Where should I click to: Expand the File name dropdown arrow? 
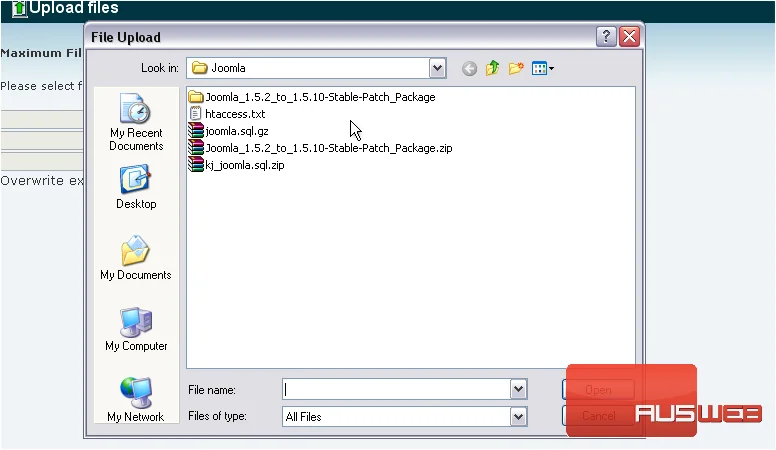[518, 390]
